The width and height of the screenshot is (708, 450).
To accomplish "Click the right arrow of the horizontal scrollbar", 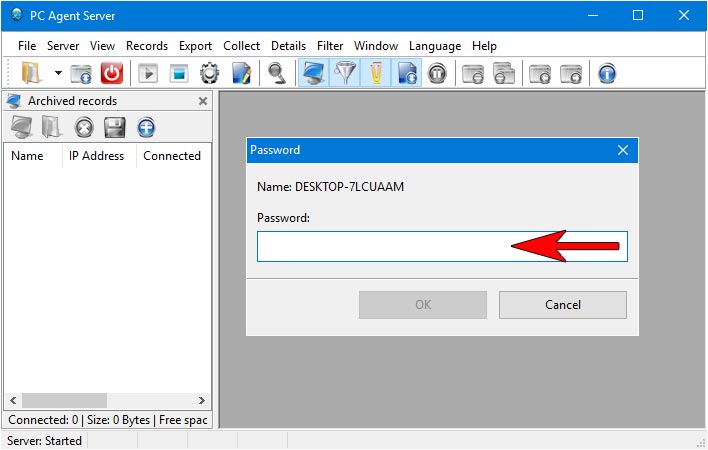I will (202, 400).
